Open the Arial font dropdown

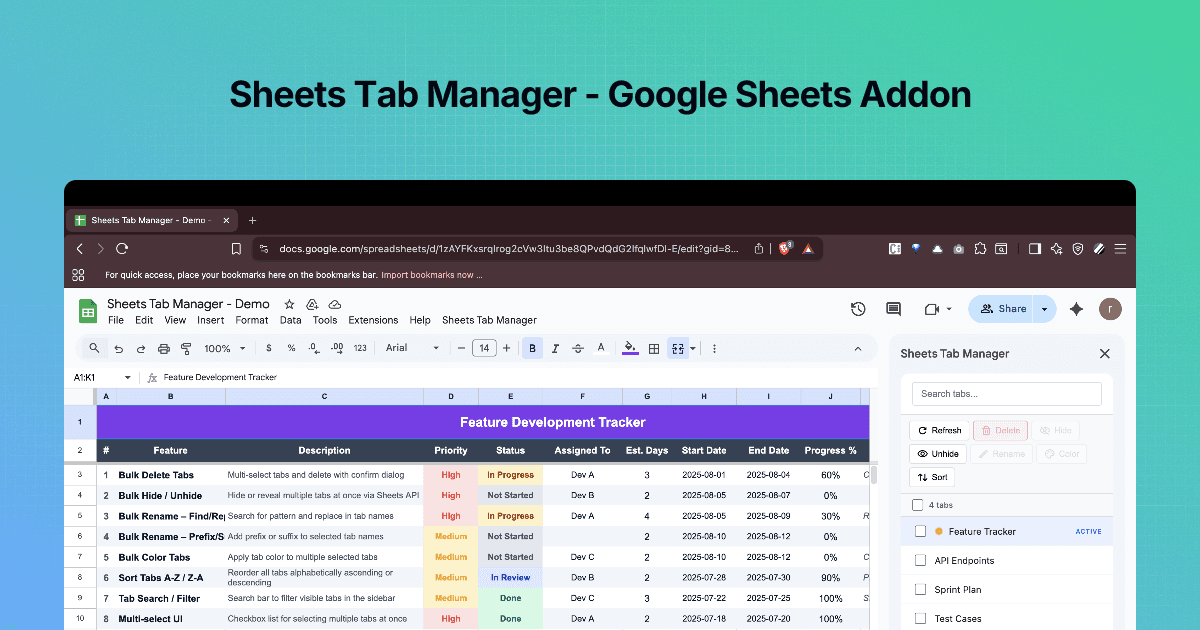(x=412, y=349)
